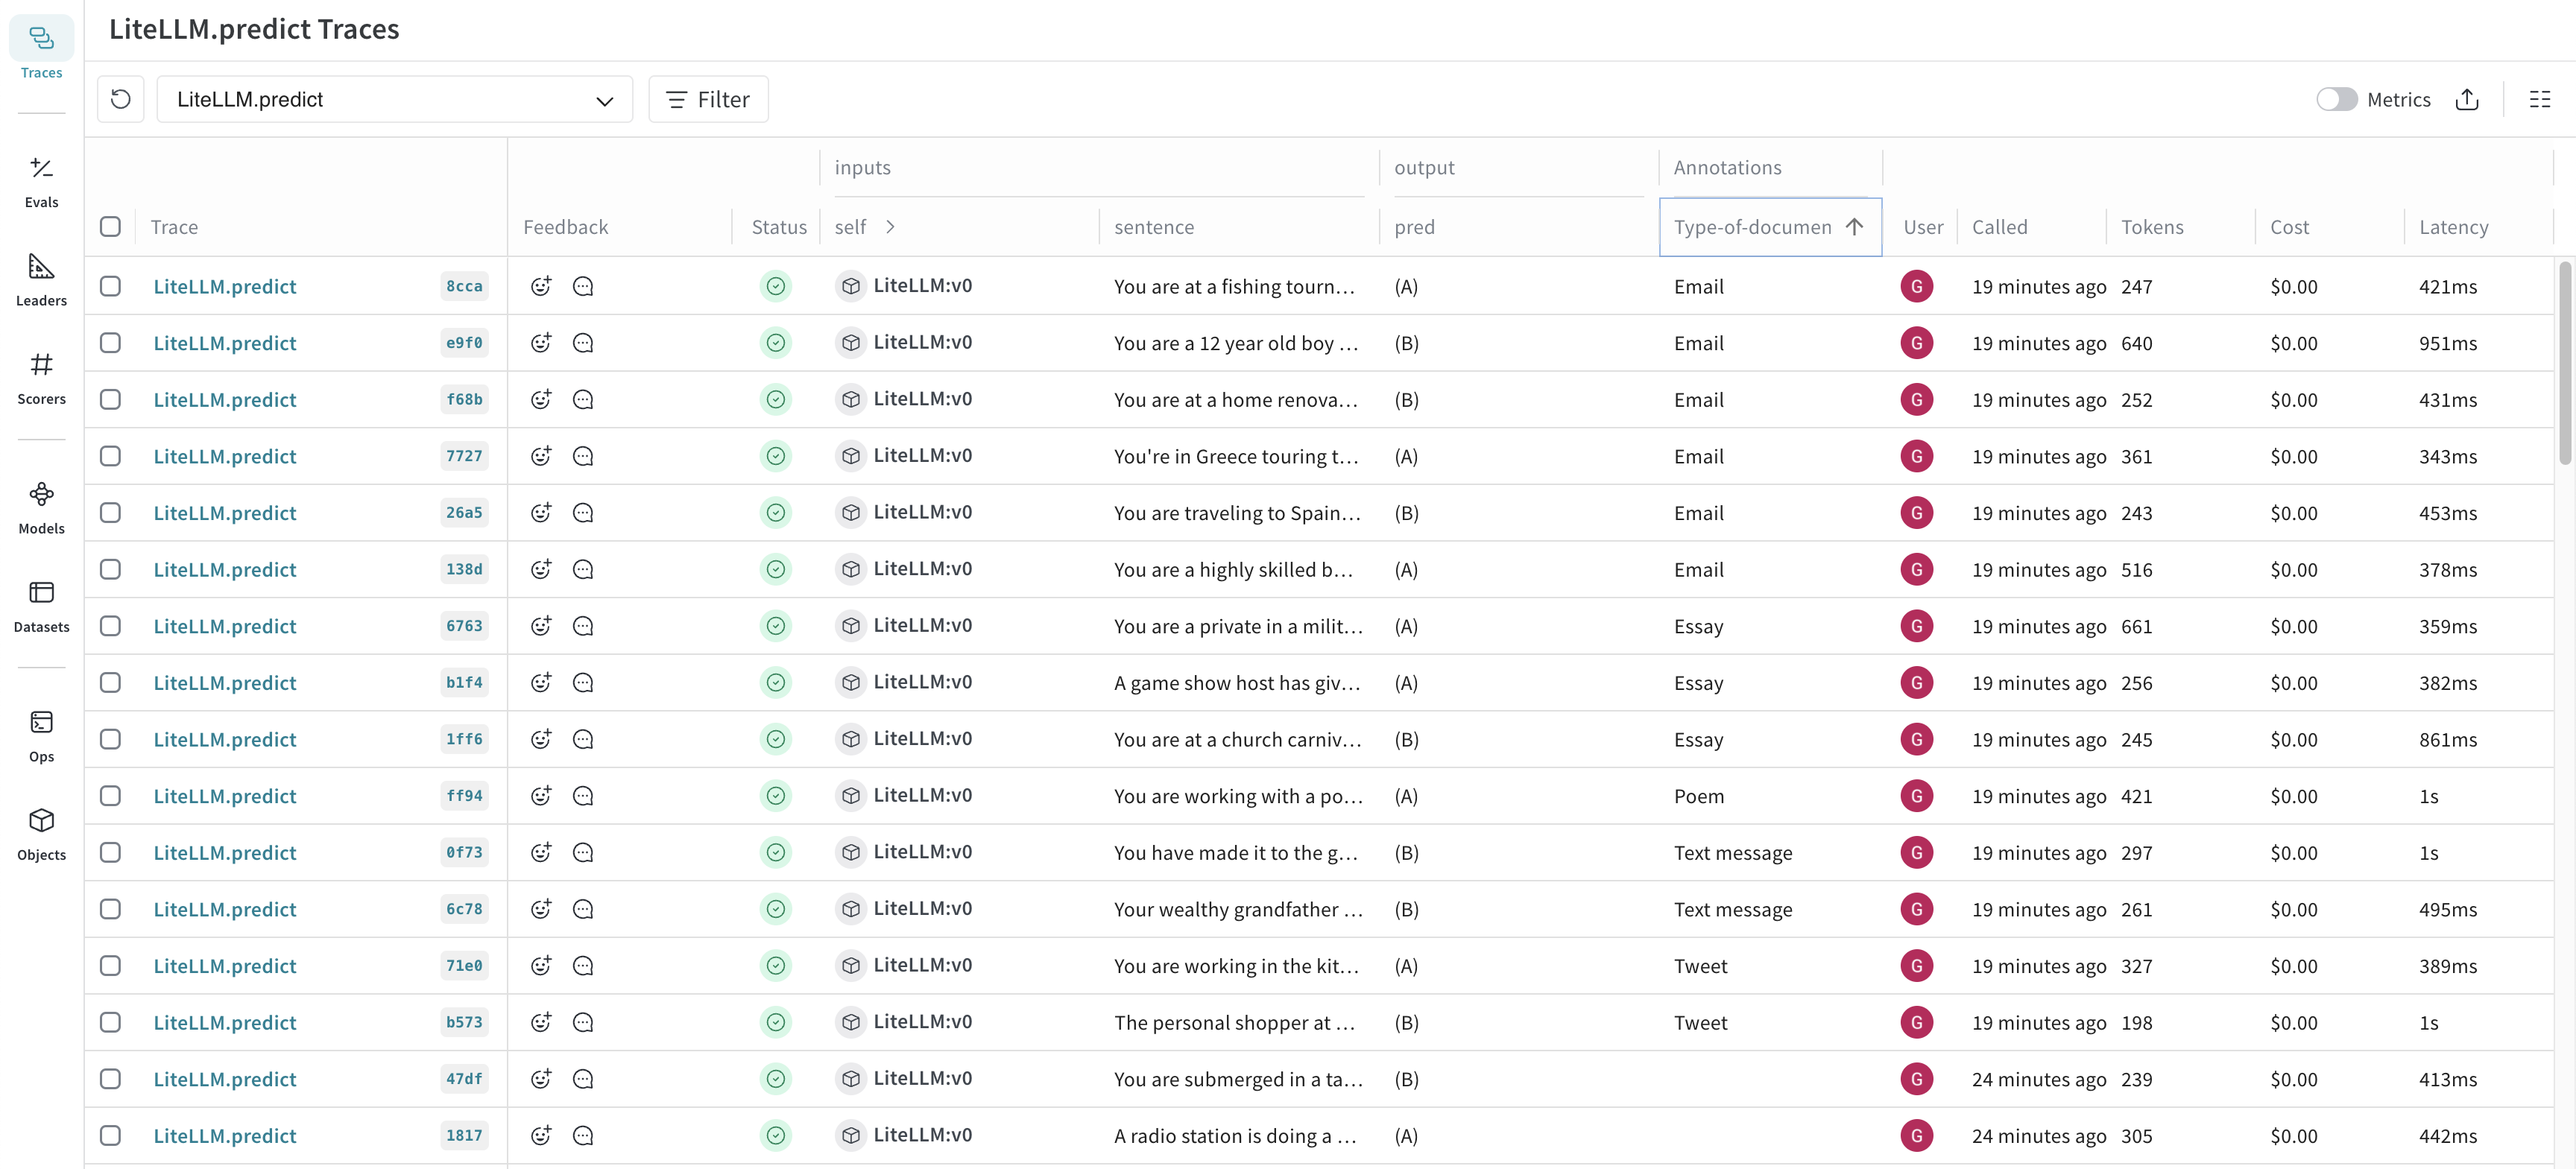This screenshot has height=1169, width=2576.
Task: Add note comment on trace 1ff6
Action: coord(583,739)
